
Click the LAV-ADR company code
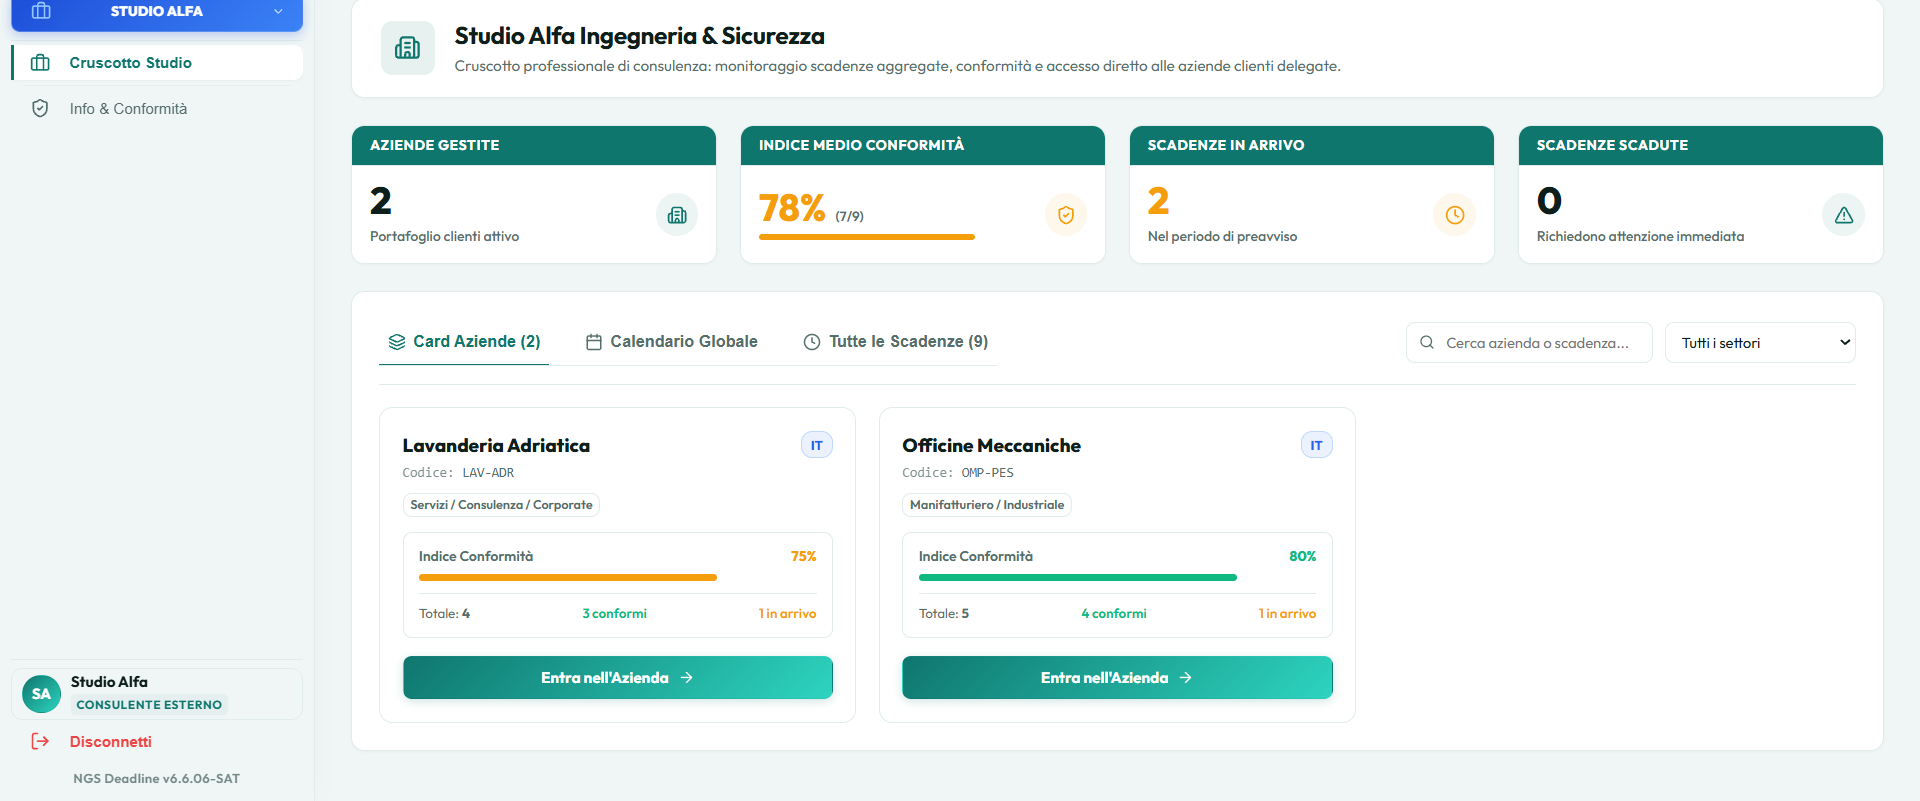tap(488, 473)
